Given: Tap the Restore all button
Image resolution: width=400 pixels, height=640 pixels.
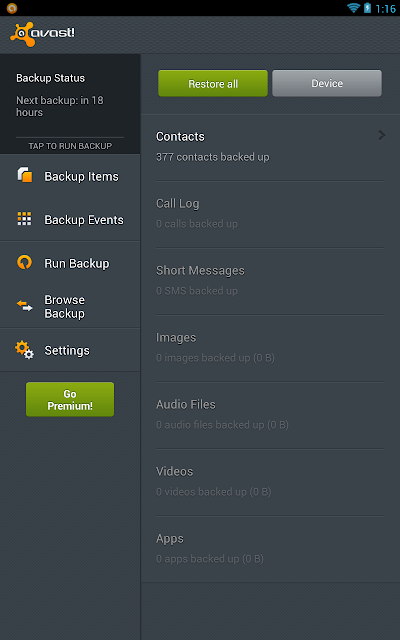Looking at the screenshot, I should point(213,83).
